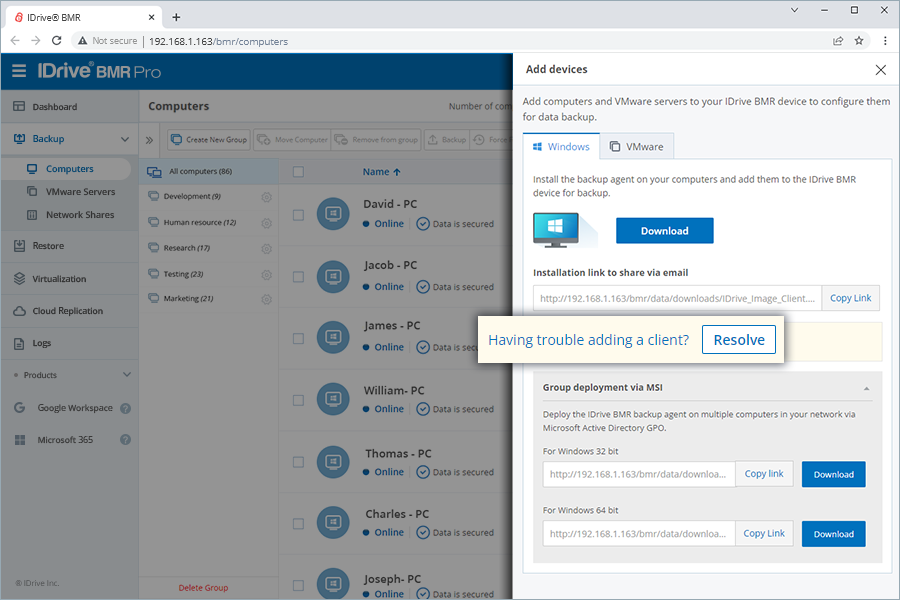Viewport: 900px width, 600px height.
Task: Check the David - PC checkbox
Action: coord(298,215)
